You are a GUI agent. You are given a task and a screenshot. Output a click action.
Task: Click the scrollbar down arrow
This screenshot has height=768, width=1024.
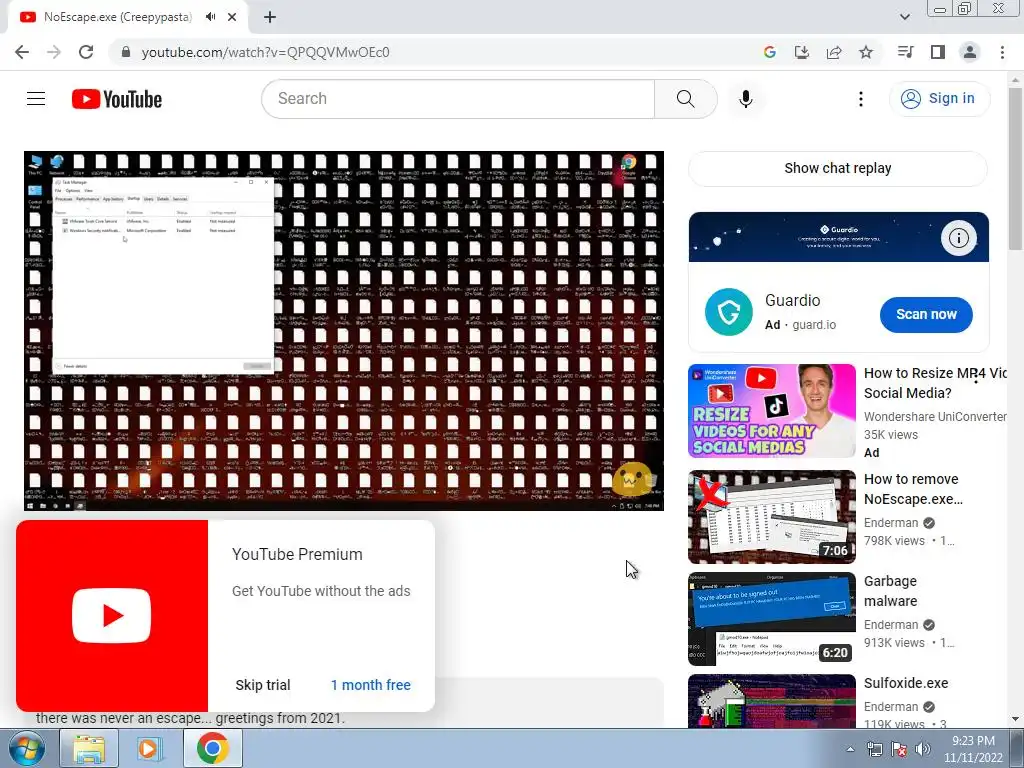point(1016,719)
